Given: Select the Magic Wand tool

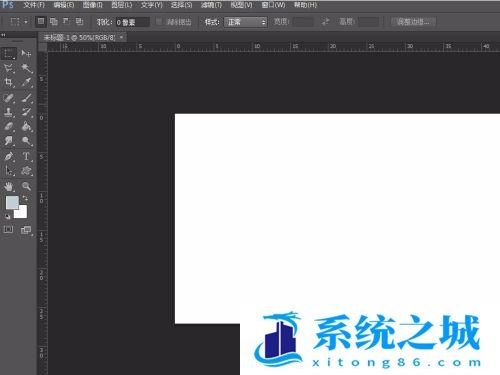Looking at the screenshot, I should (x=26, y=68).
